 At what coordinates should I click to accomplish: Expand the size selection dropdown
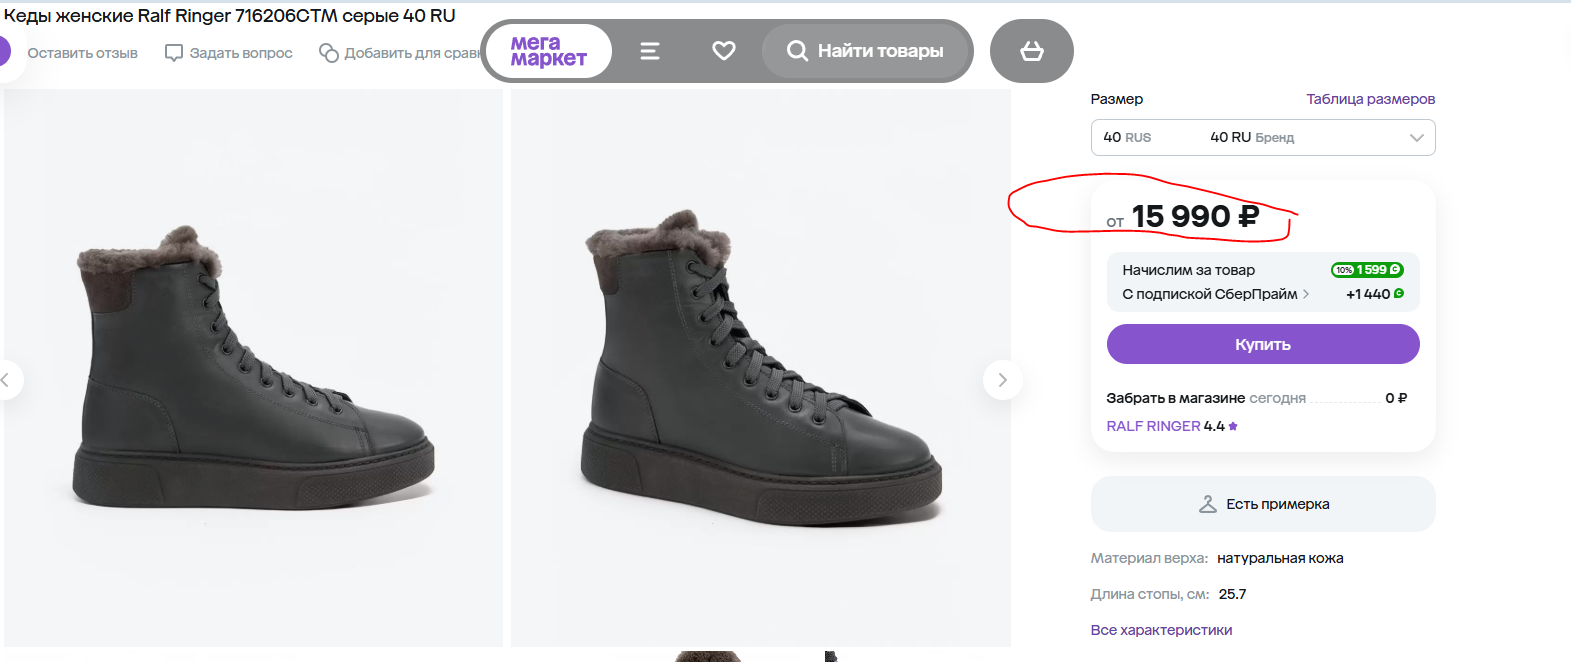pos(1416,138)
